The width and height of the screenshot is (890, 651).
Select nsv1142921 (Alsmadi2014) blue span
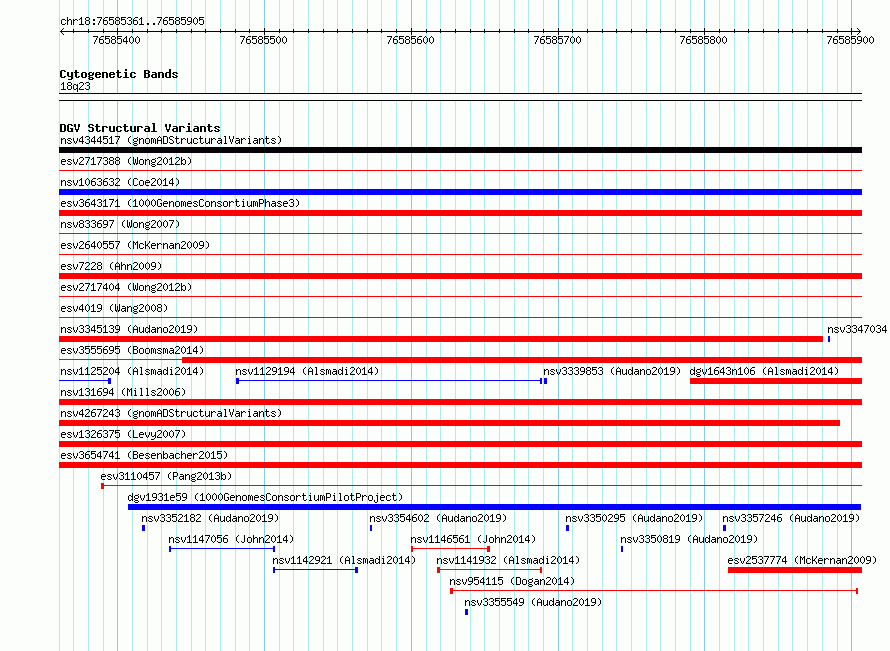click(x=316, y=570)
